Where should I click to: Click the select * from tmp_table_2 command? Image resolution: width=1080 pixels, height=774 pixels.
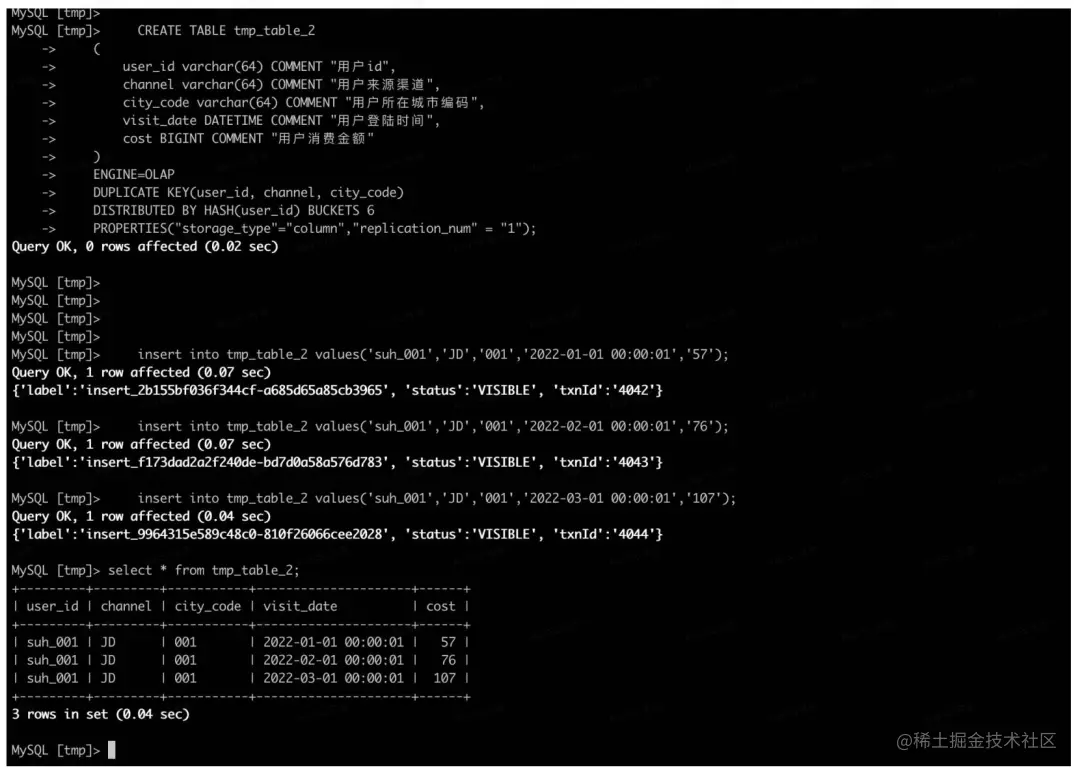[x=203, y=570]
